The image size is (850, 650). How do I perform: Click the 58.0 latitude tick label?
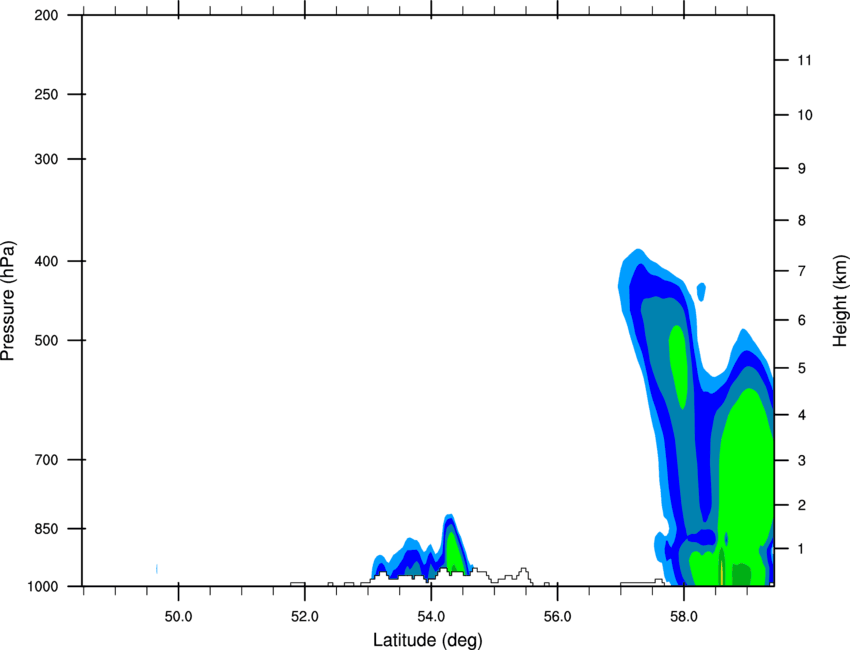684,616
